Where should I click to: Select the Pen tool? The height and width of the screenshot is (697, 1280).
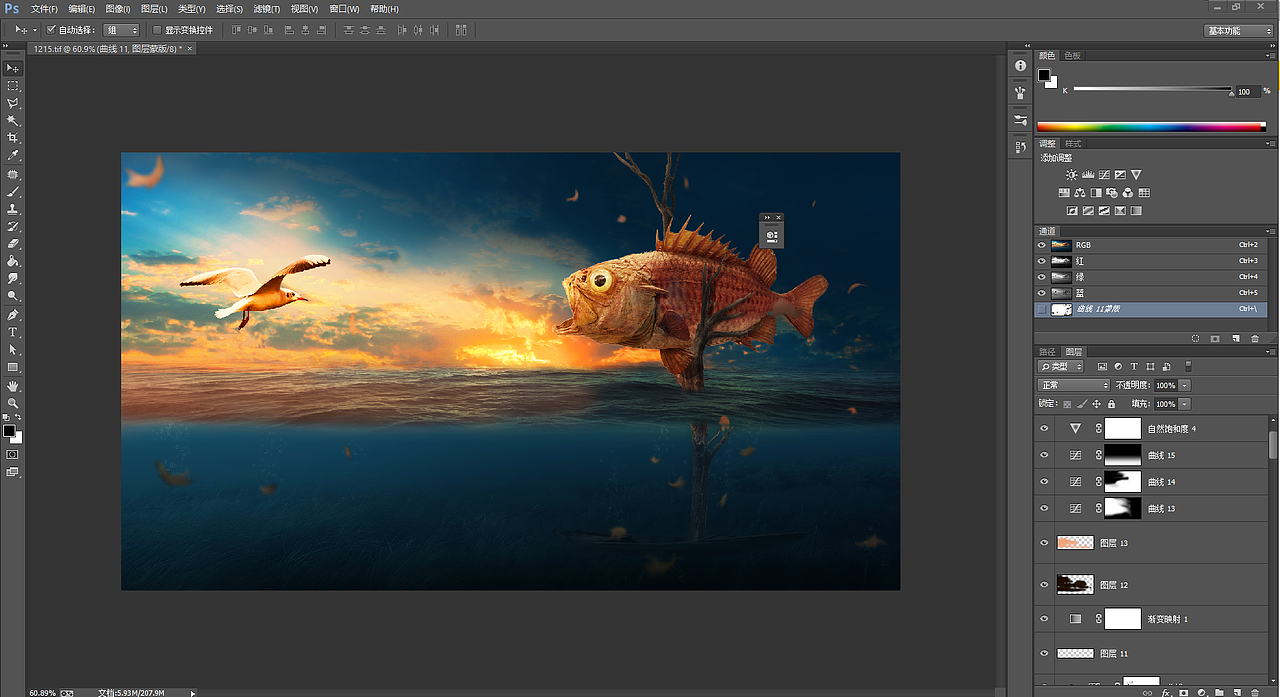coord(13,314)
